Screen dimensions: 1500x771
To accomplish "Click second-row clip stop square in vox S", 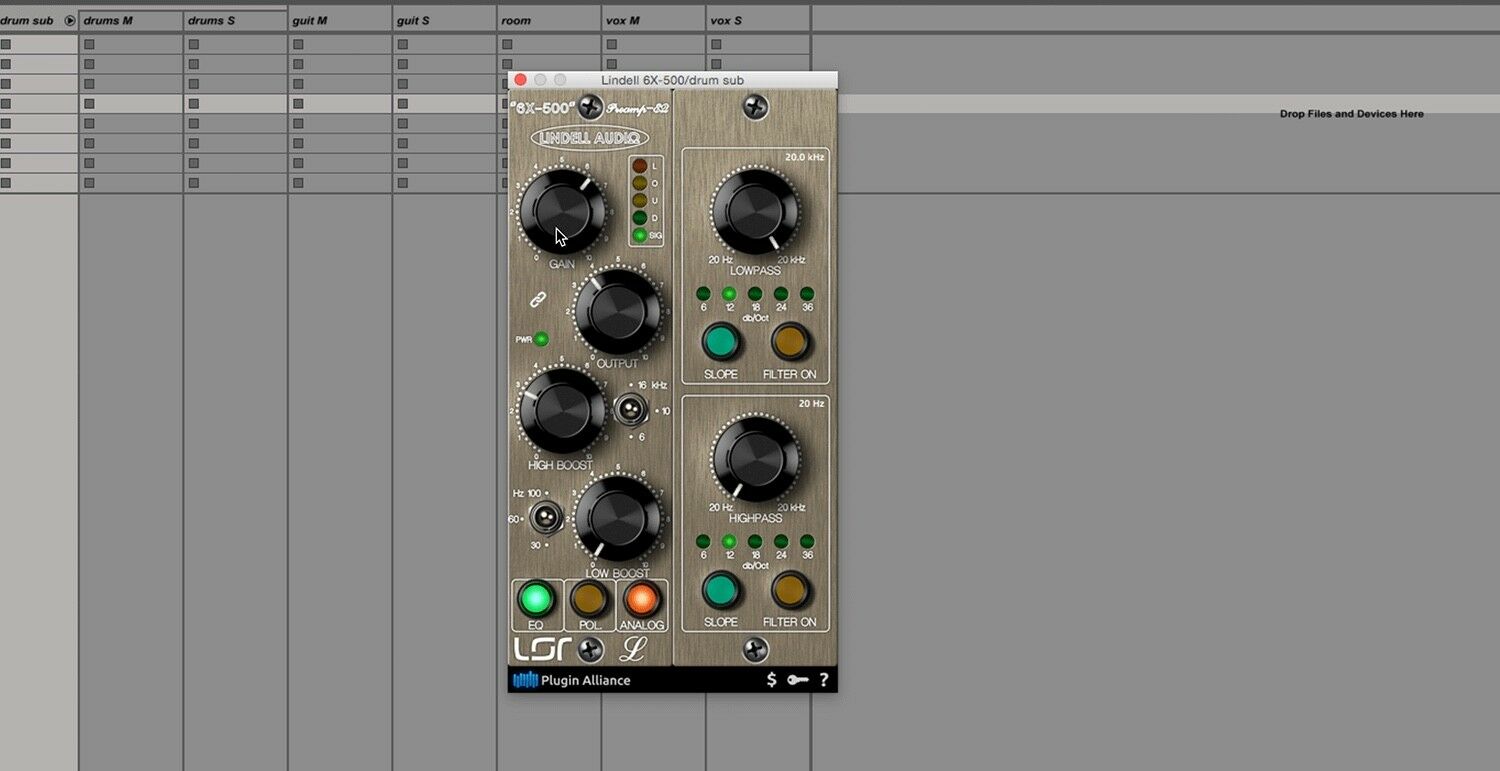I will tap(716, 64).
